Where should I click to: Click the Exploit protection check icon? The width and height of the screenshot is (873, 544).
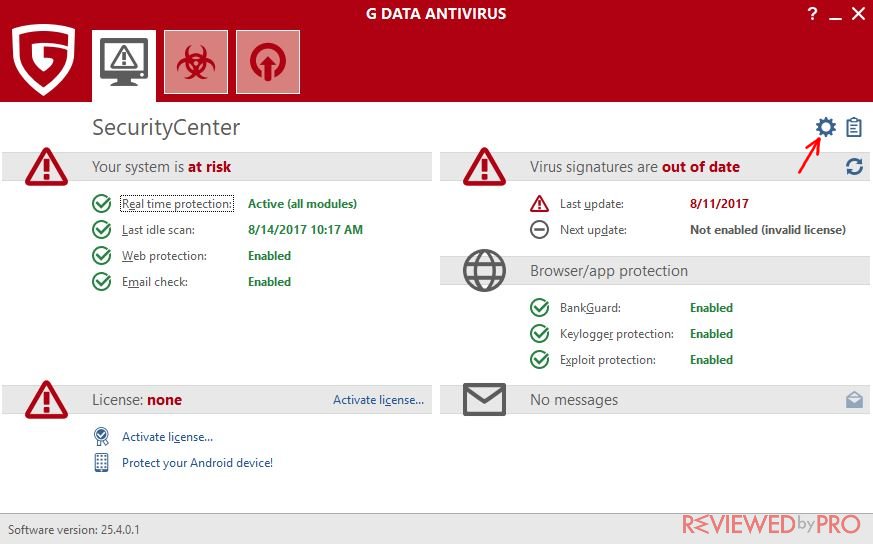pos(539,360)
